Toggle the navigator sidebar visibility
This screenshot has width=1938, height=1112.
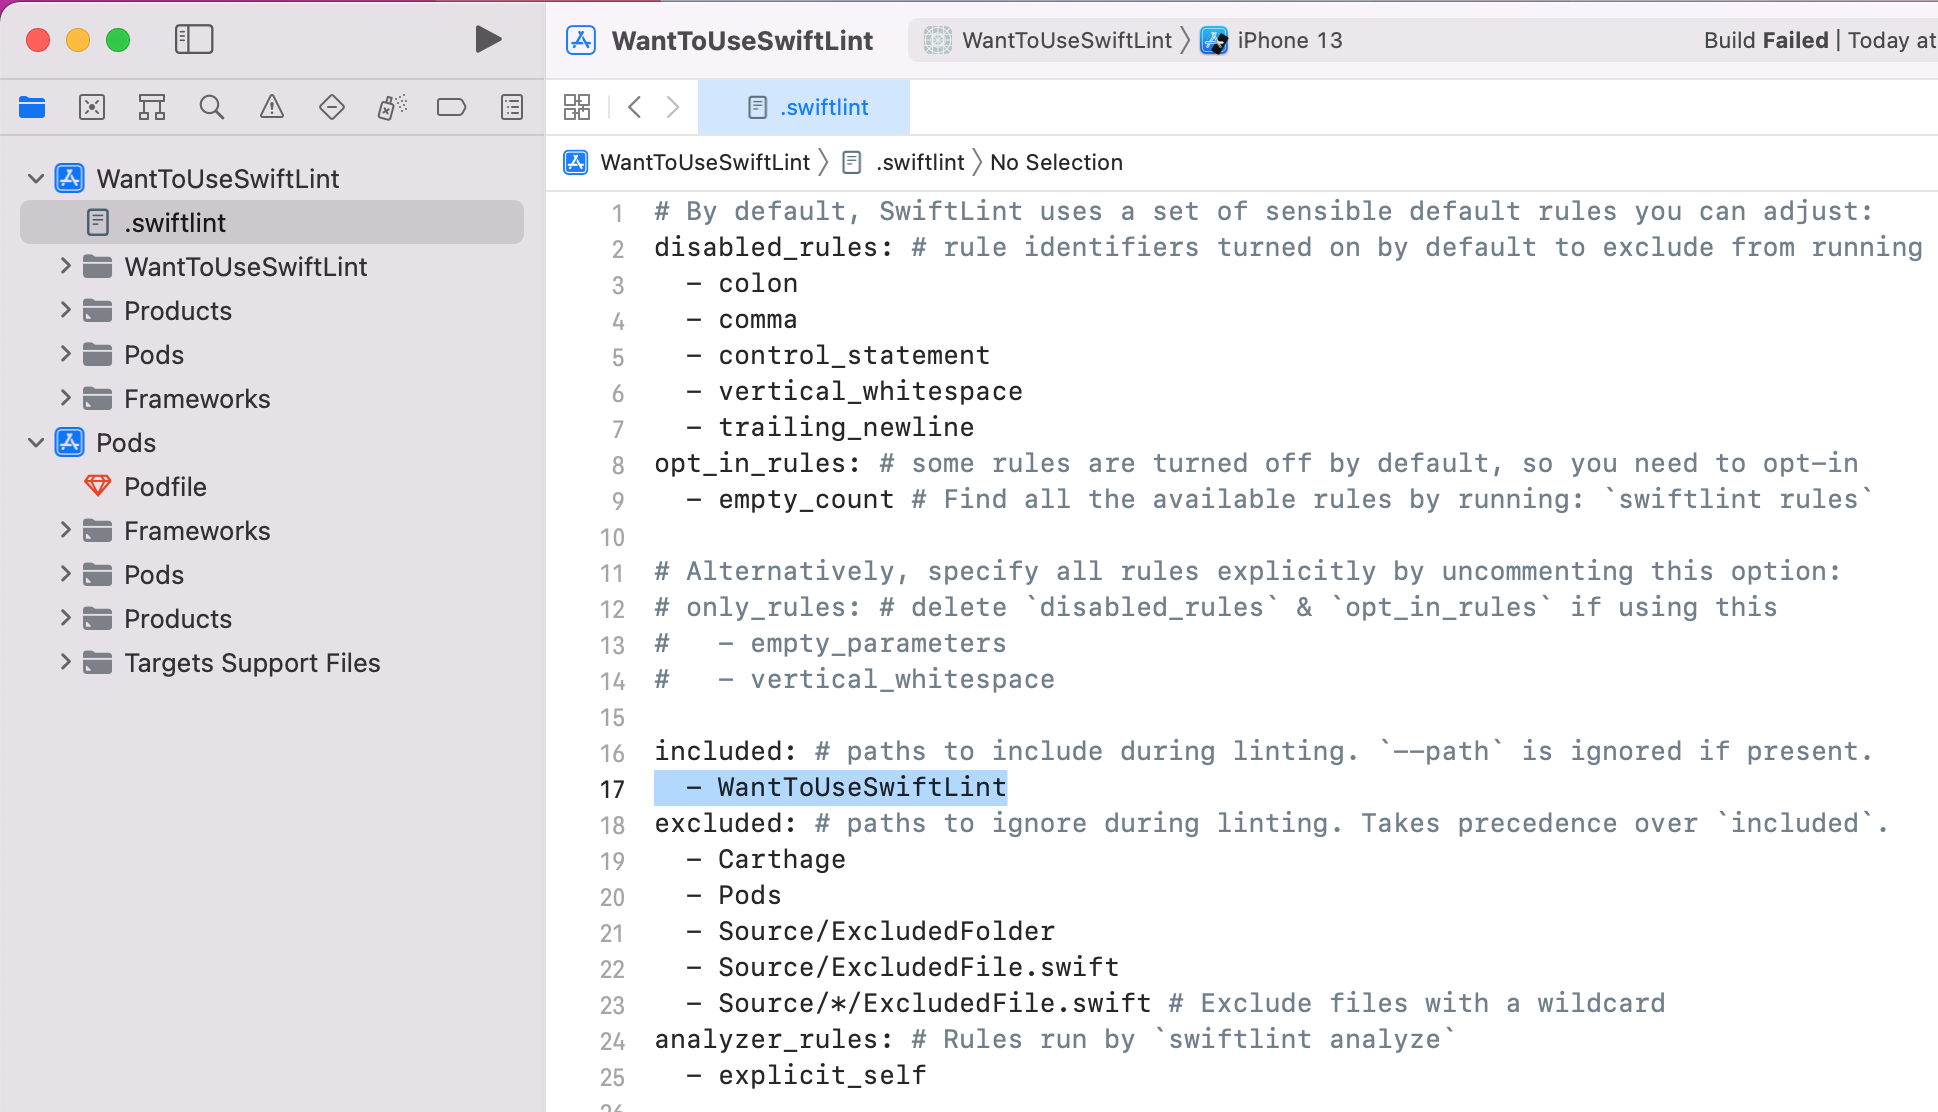pos(194,40)
